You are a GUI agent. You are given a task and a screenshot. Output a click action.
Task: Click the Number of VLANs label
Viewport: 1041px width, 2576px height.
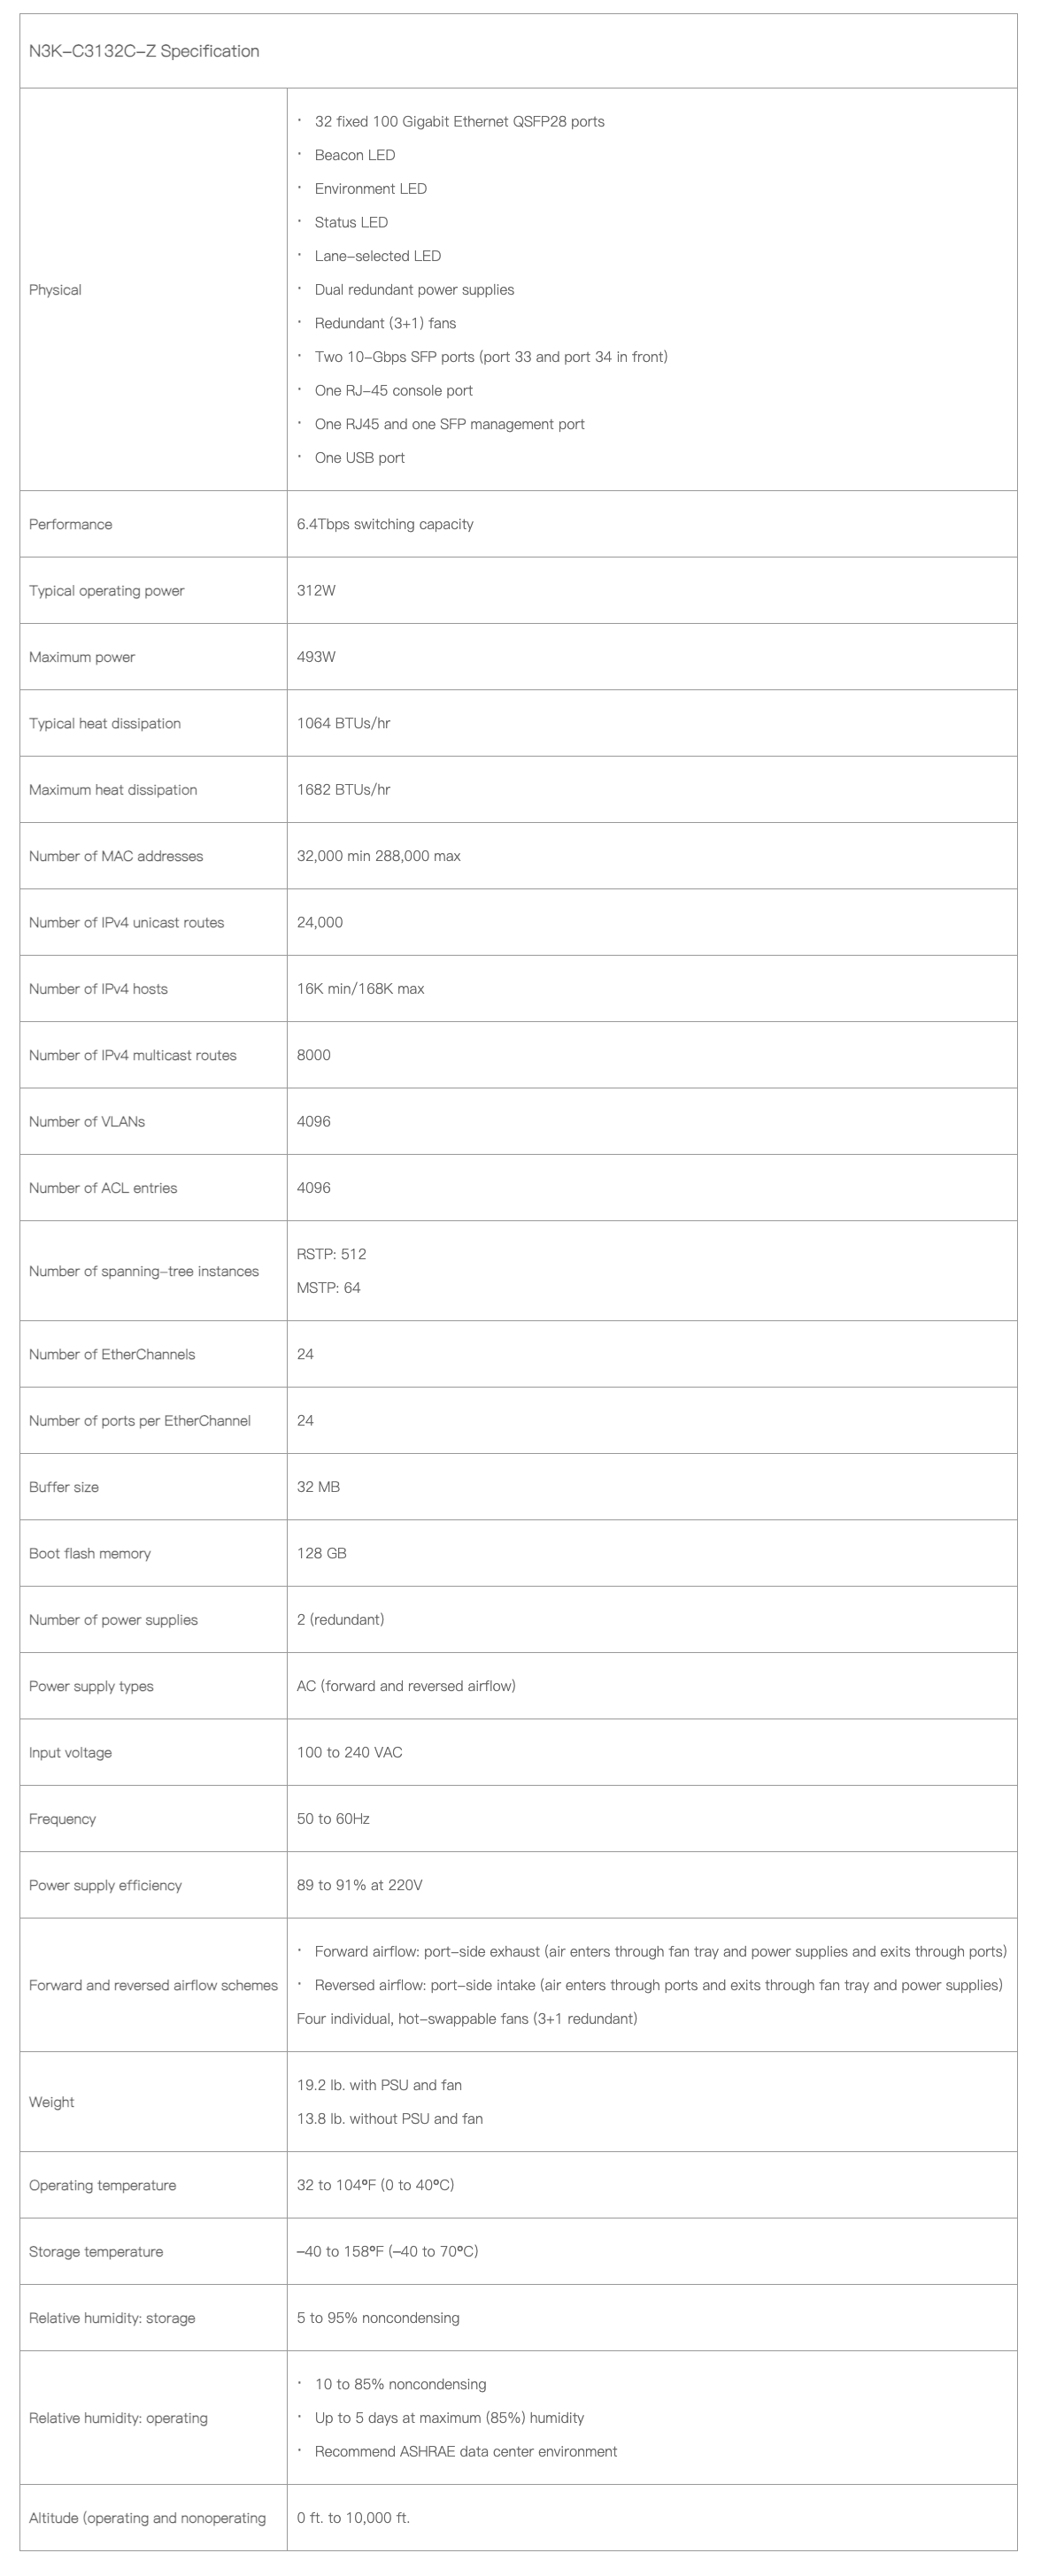tap(87, 1122)
